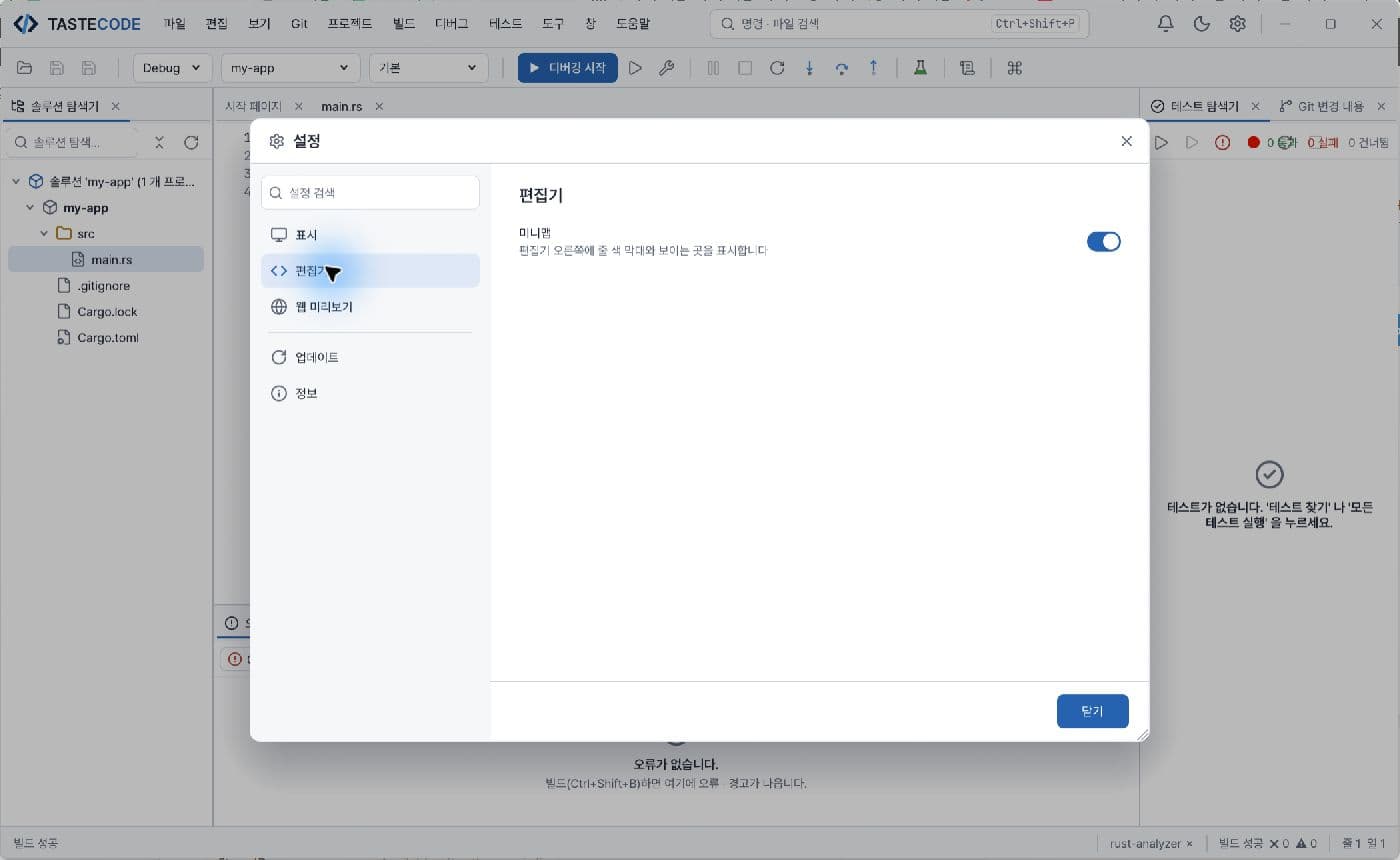
Task: Click the 명령 · 파일 검색 search box
Action: [x=899, y=24]
